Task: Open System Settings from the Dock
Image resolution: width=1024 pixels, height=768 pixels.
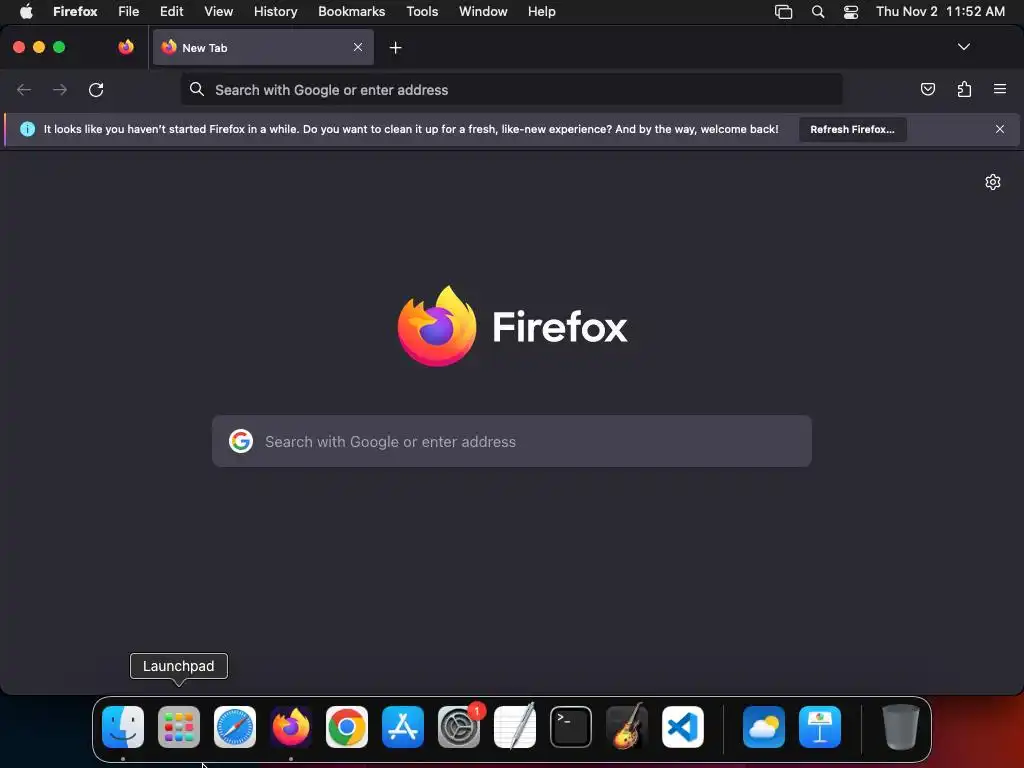Action: (459, 726)
